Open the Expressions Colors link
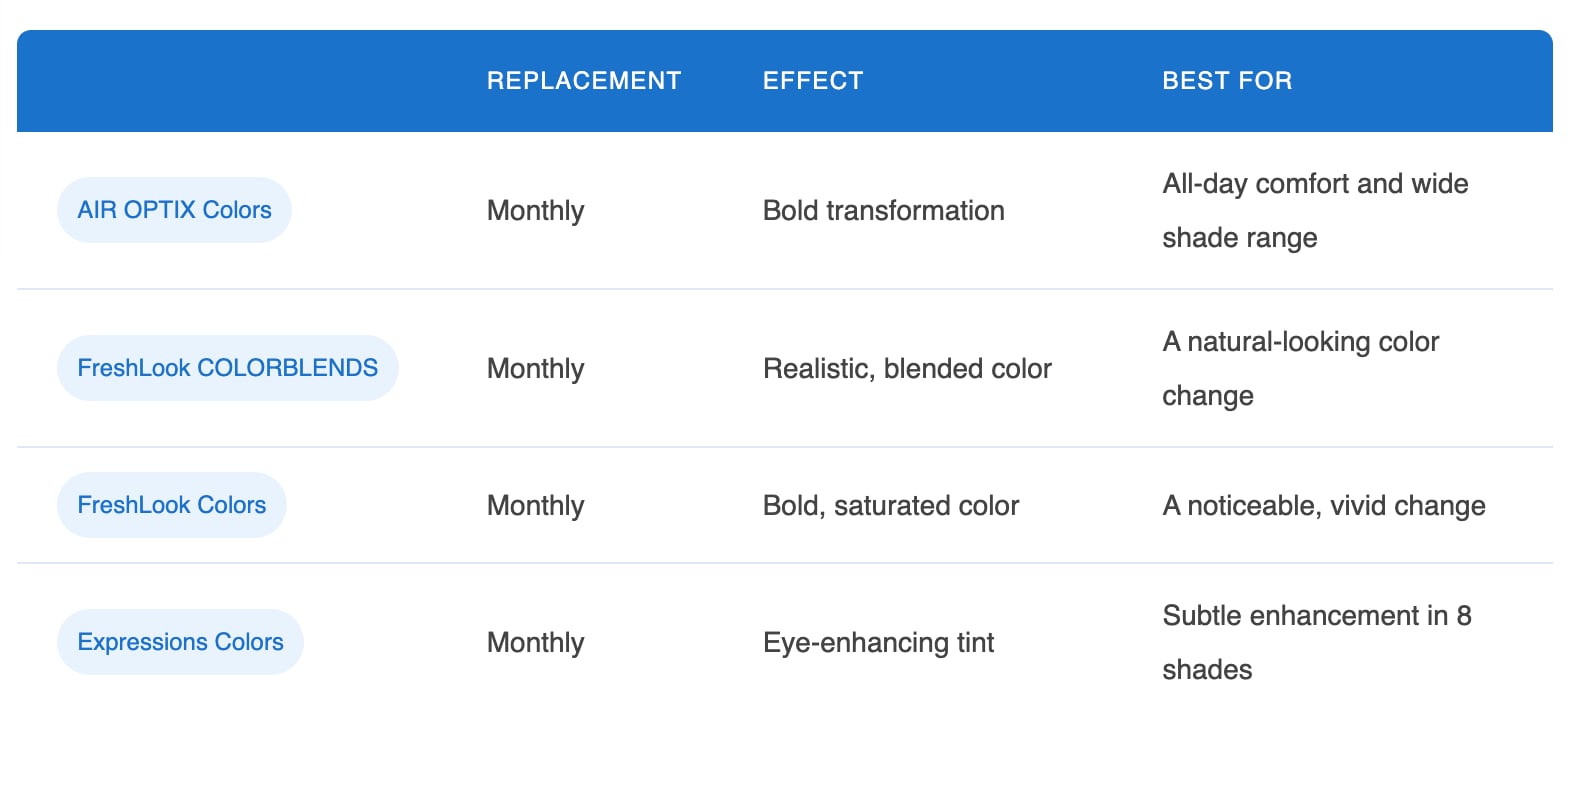Viewport: 1582px width, 796px height. click(x=180, y=642)
